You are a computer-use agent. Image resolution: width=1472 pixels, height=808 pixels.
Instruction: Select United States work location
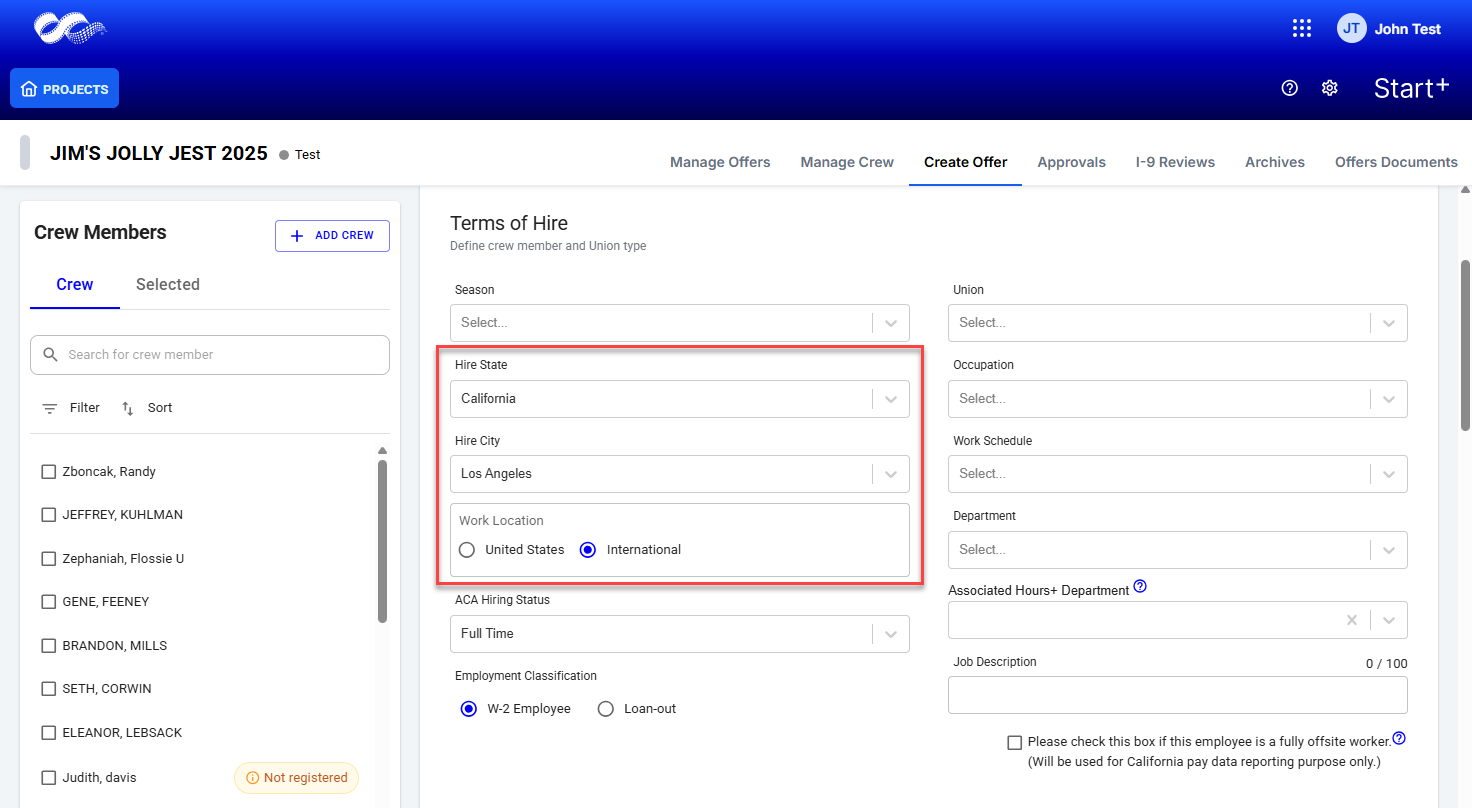point(467,550)
